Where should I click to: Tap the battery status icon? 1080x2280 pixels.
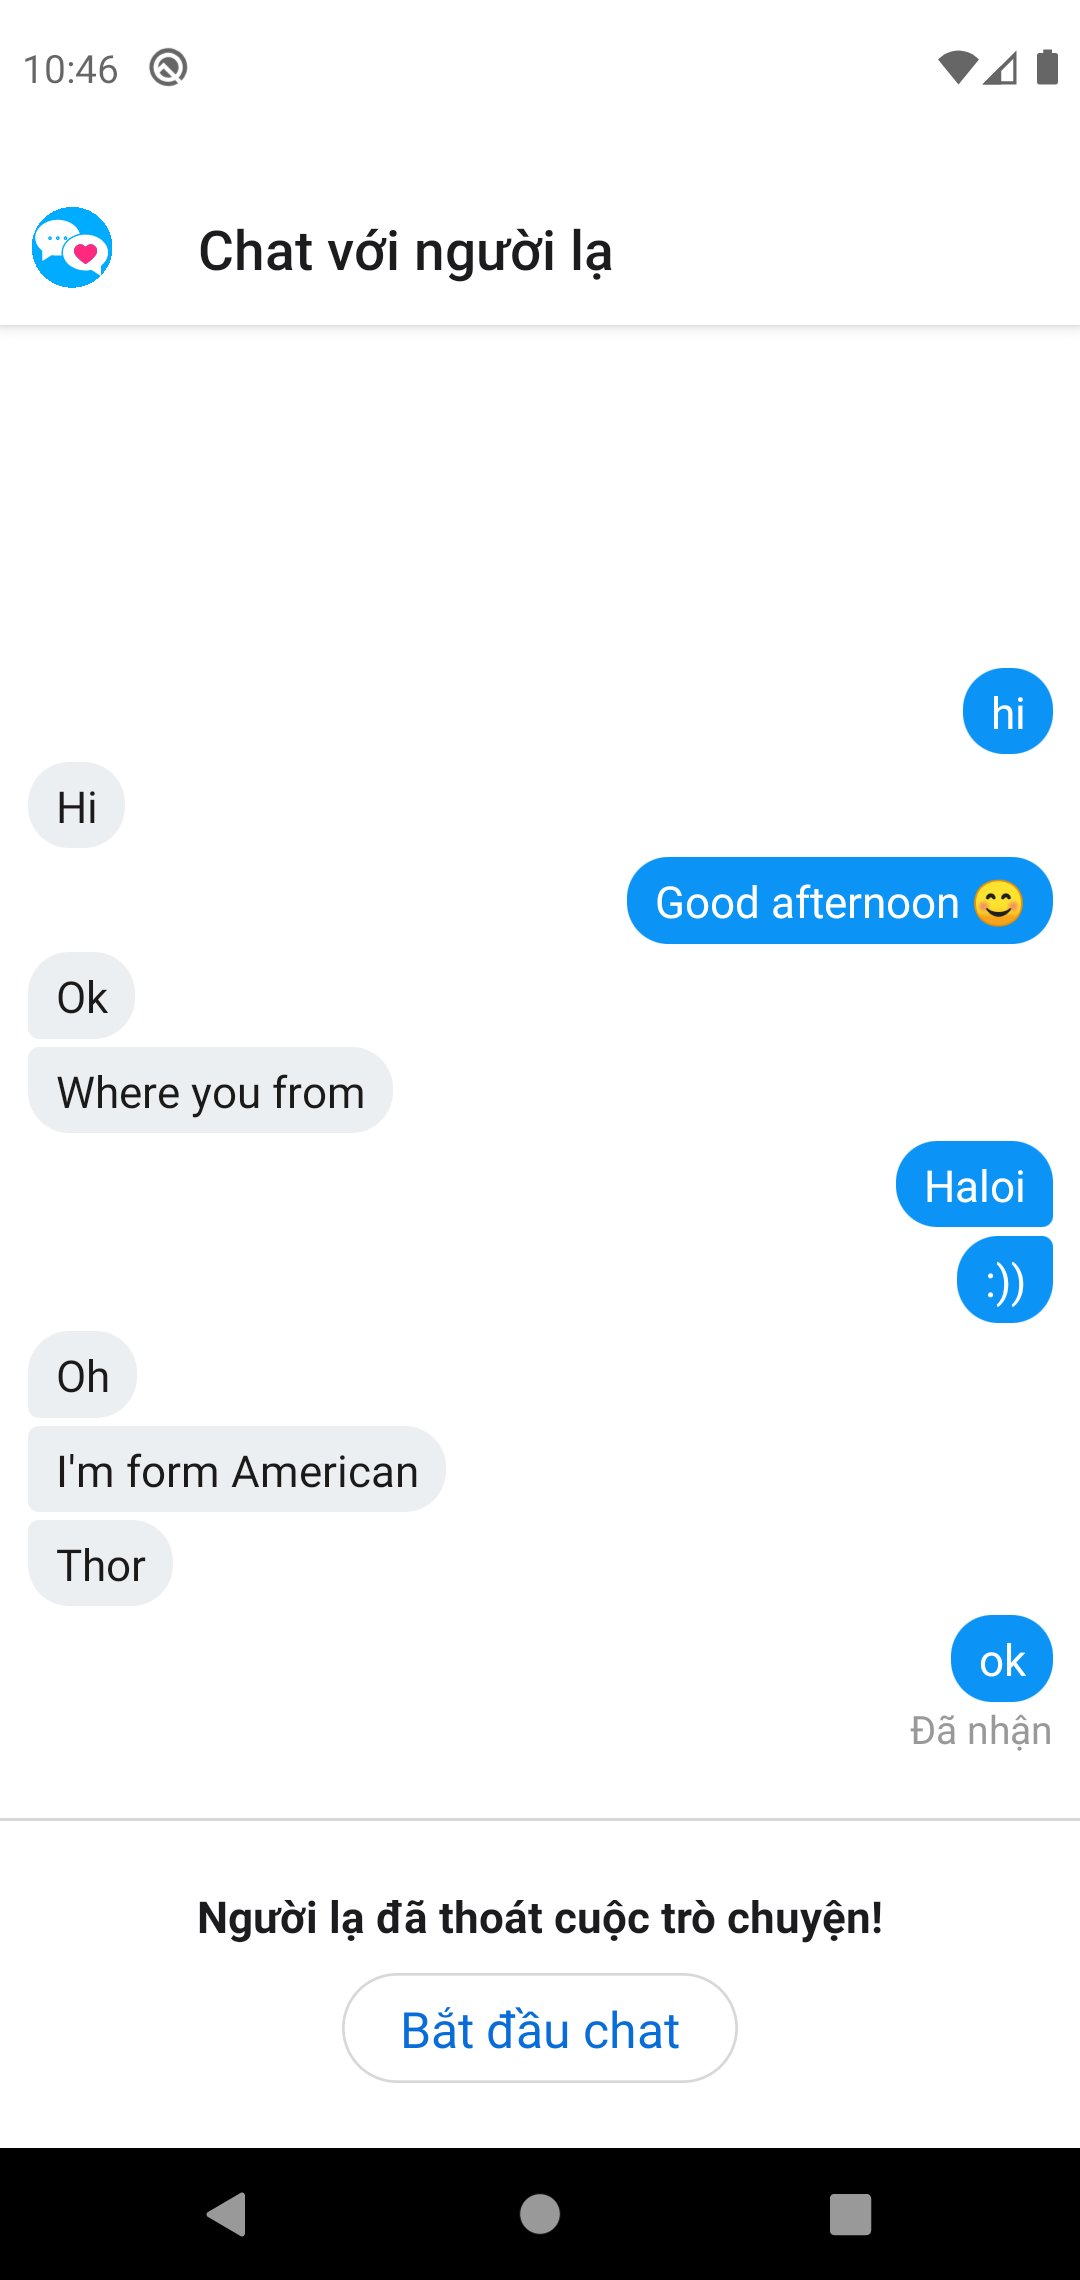pos(1047,68)
